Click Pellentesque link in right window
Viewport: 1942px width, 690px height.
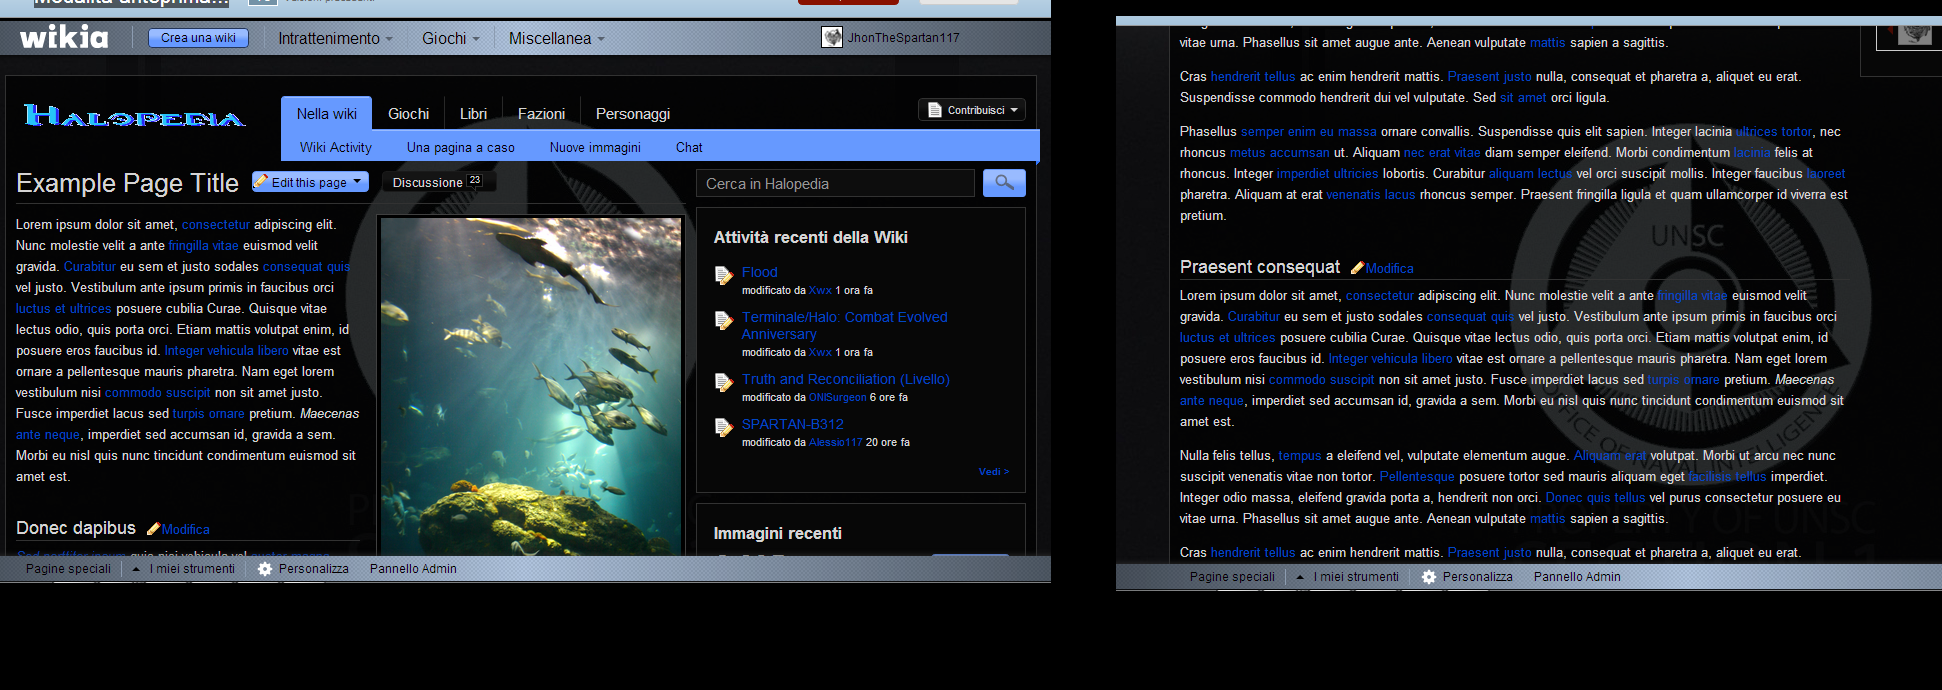[x=1417, y=477]
